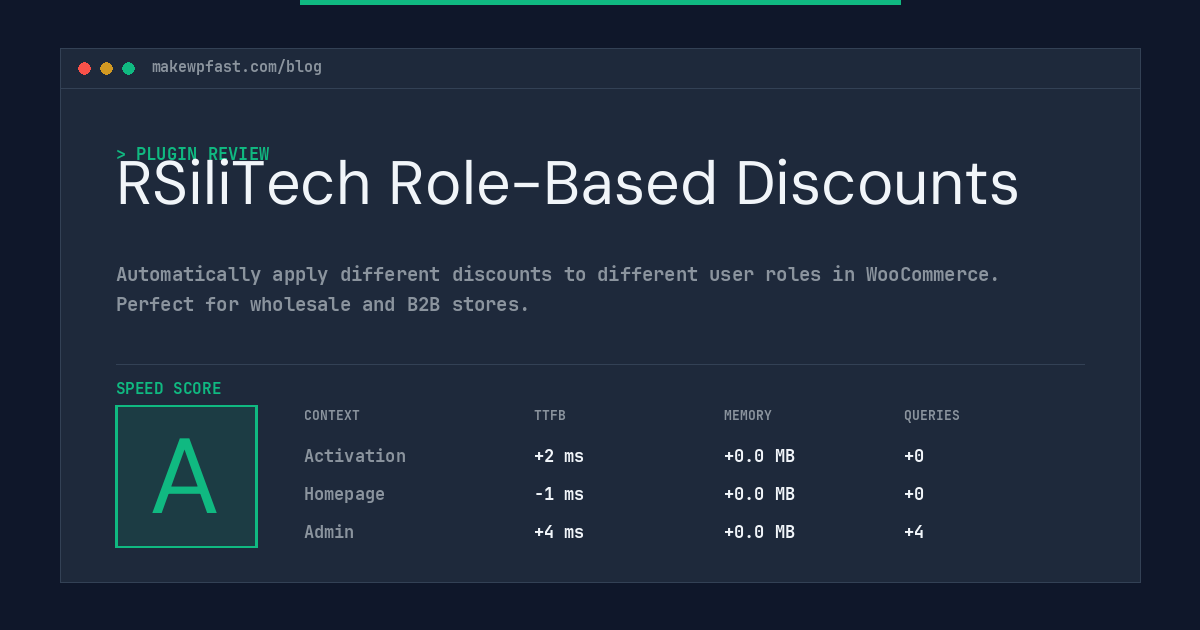Click the grade A score box

tap(186, 476)
